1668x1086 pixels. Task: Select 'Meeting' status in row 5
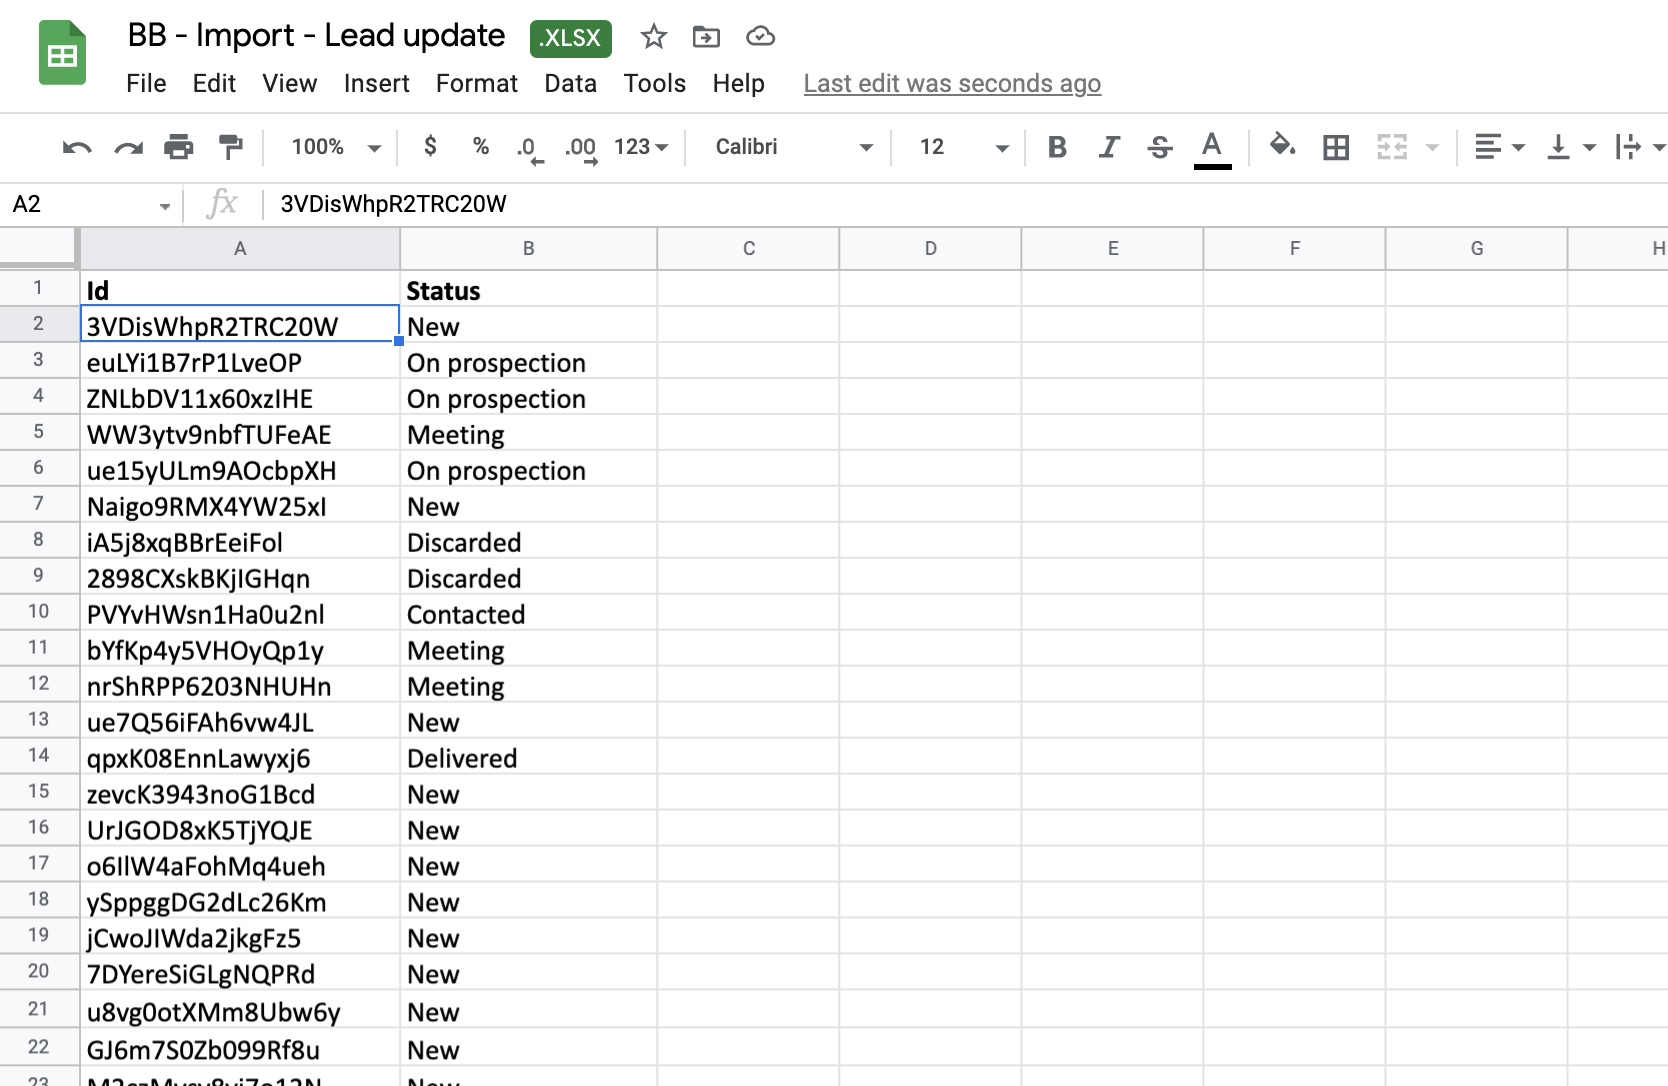[528, 433]
